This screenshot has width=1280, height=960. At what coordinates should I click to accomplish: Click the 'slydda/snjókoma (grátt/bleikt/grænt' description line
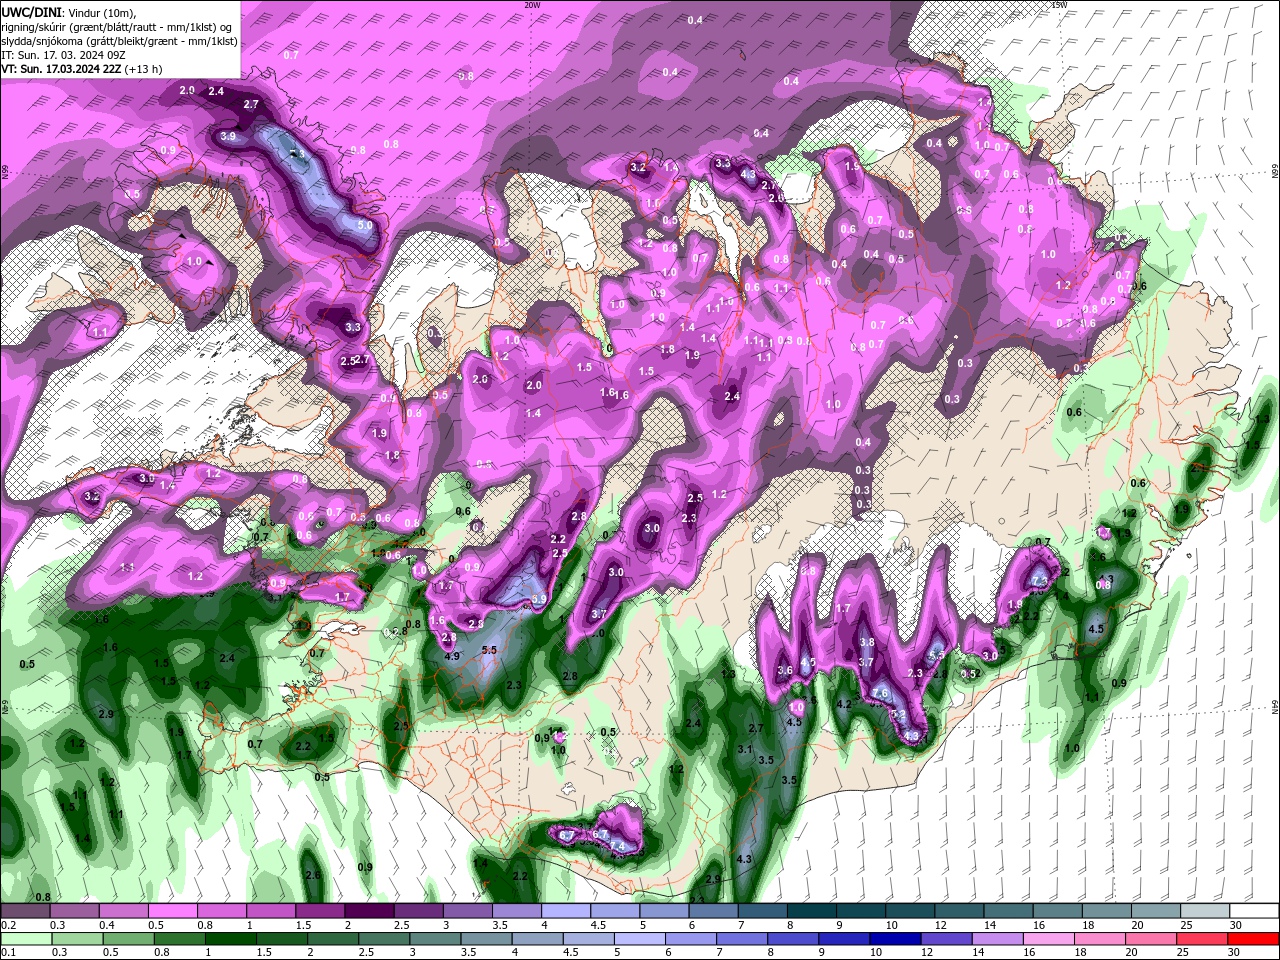119,41
